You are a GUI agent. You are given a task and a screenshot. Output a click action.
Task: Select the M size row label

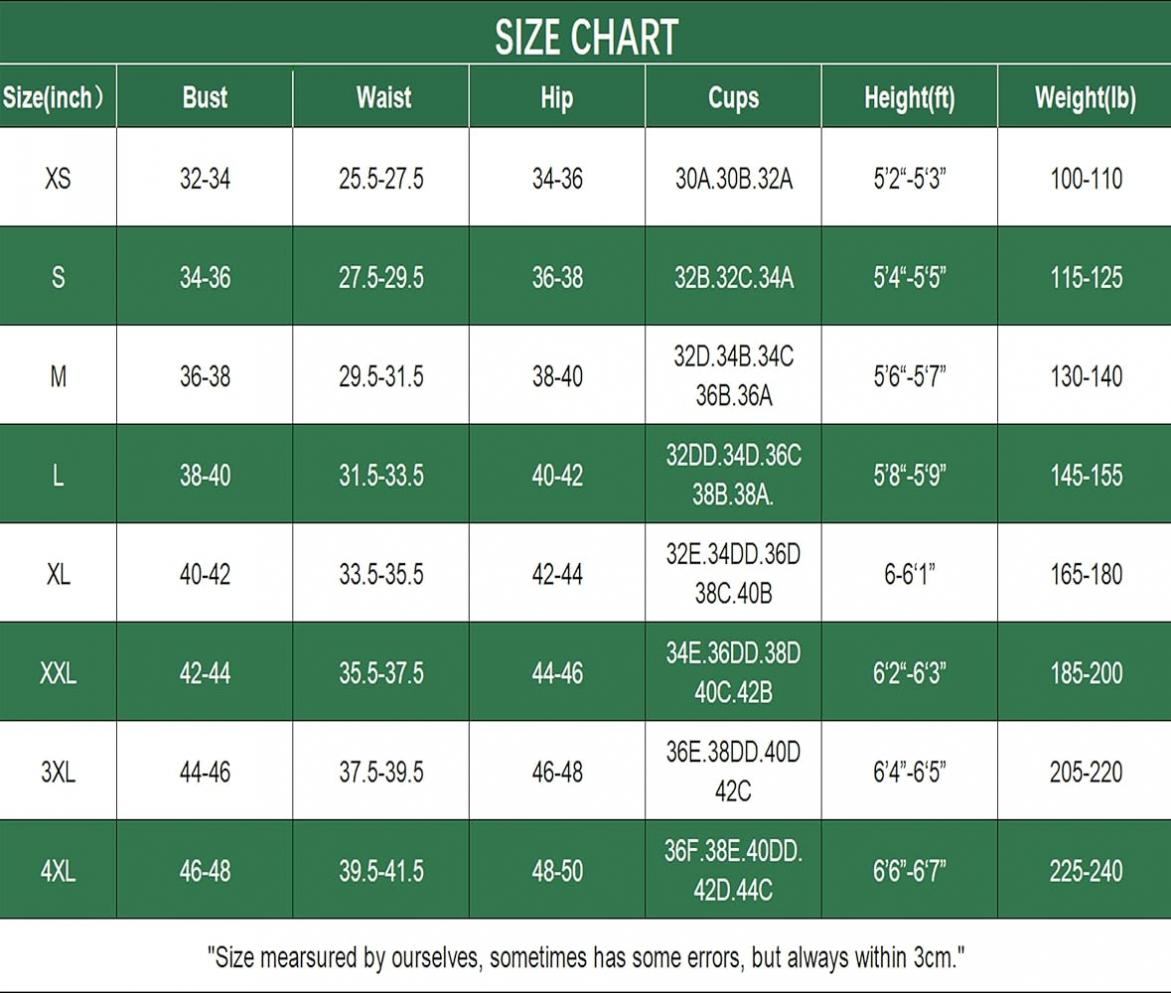tap(58, 376)
